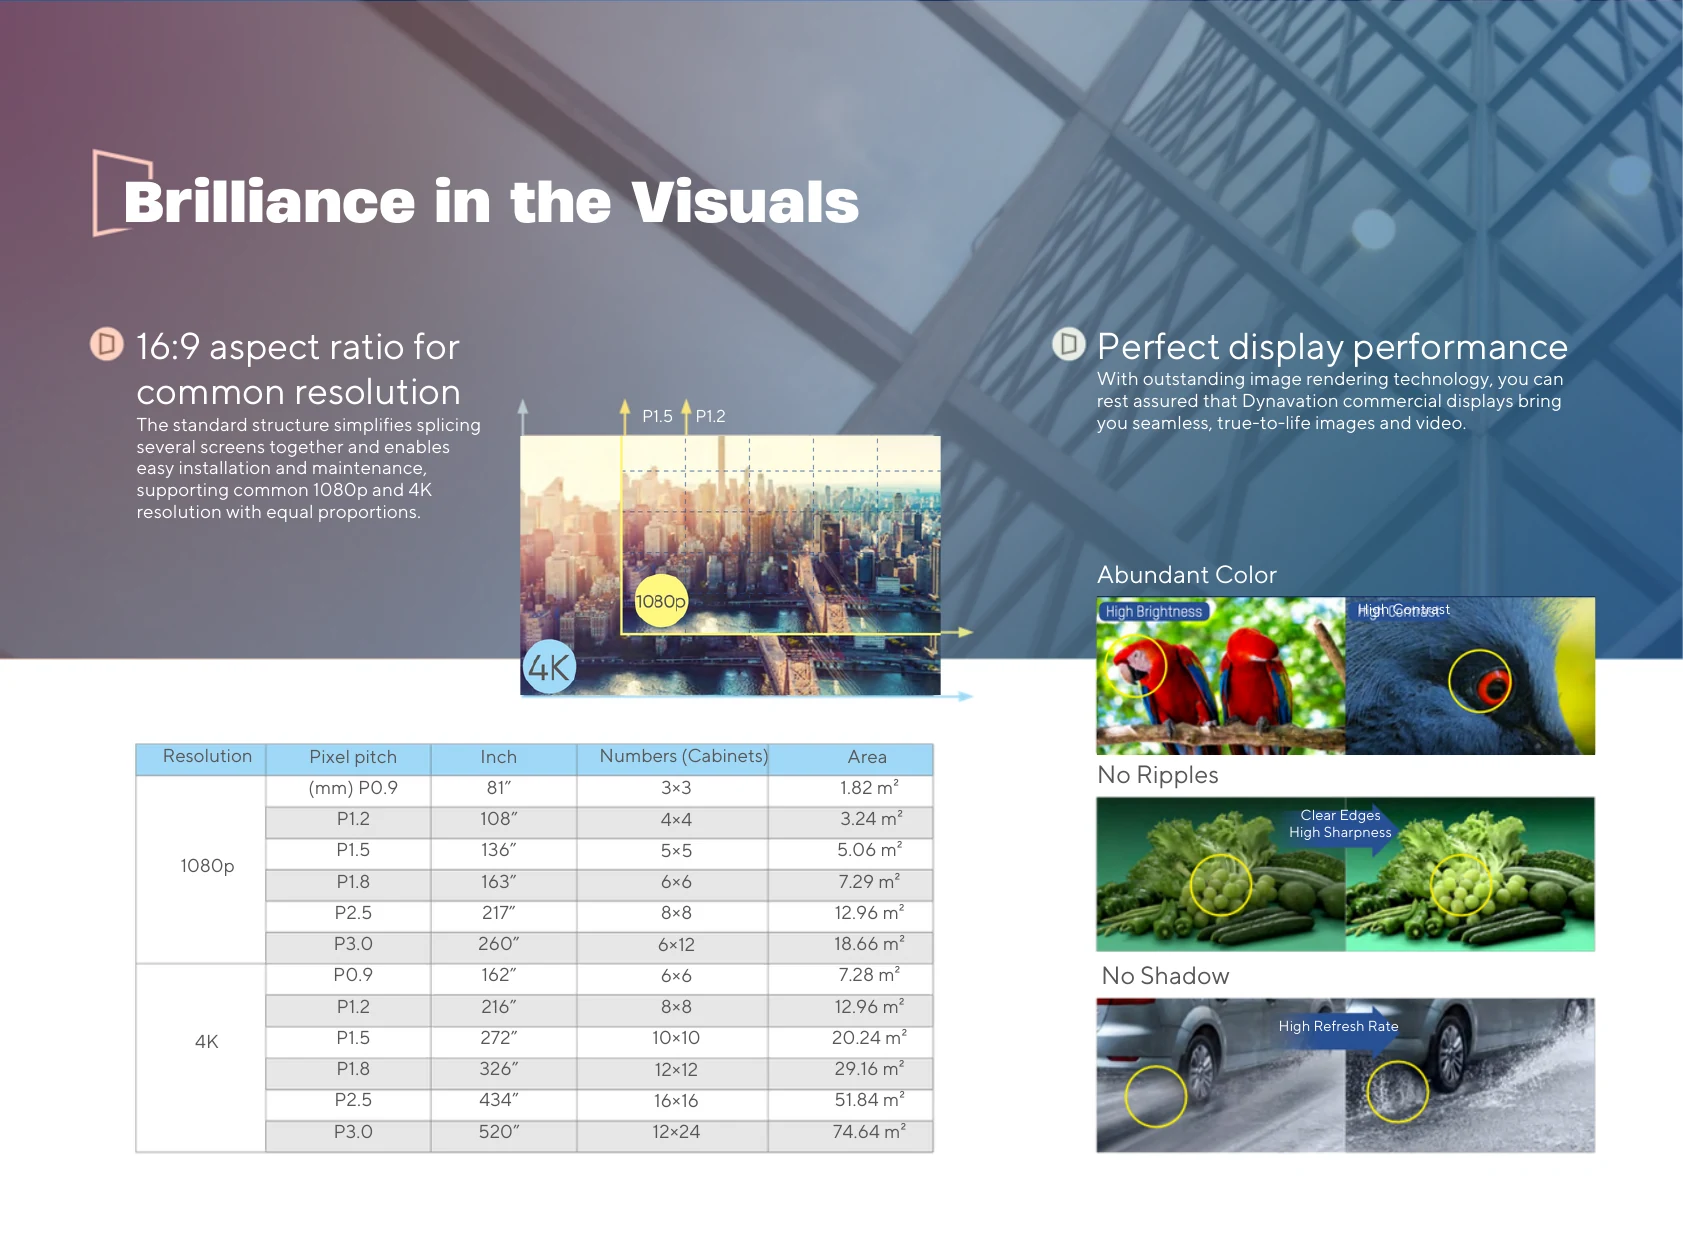Open the right car wheel splash thumbnail
The width and height of the screenshot is (1683, 1241).
coord(1470,1075)
